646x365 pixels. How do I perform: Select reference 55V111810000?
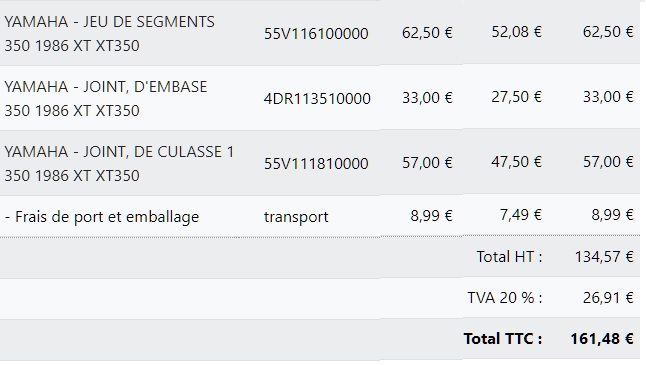316,164
